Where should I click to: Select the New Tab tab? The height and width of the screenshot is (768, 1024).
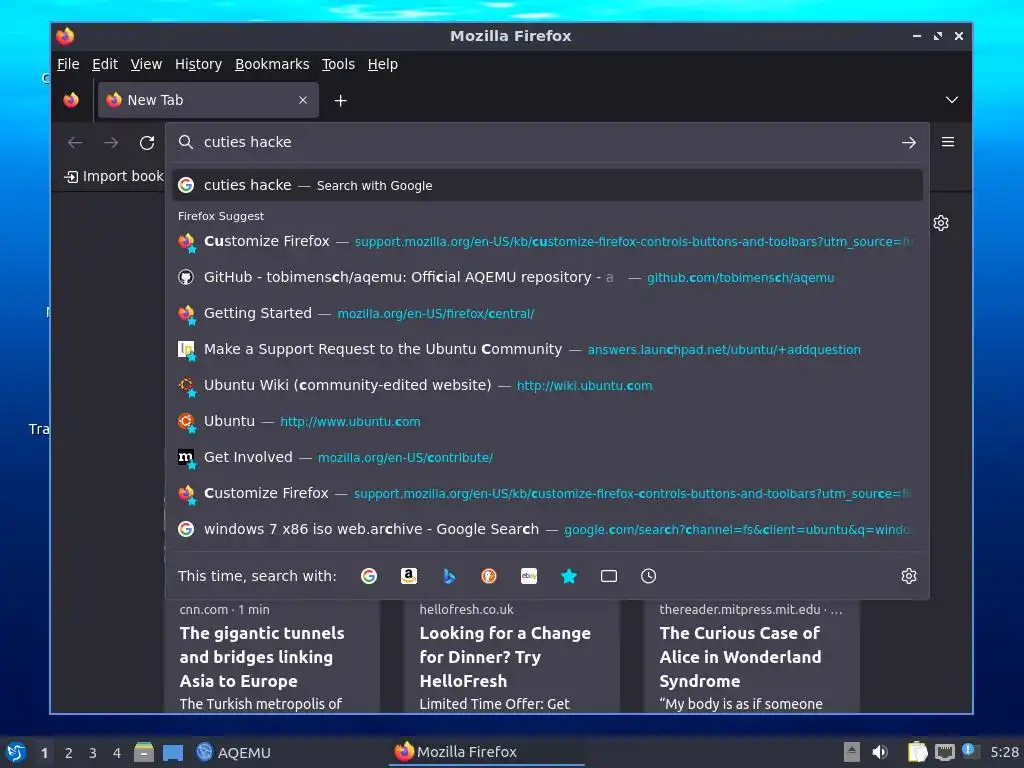point(208,100)
